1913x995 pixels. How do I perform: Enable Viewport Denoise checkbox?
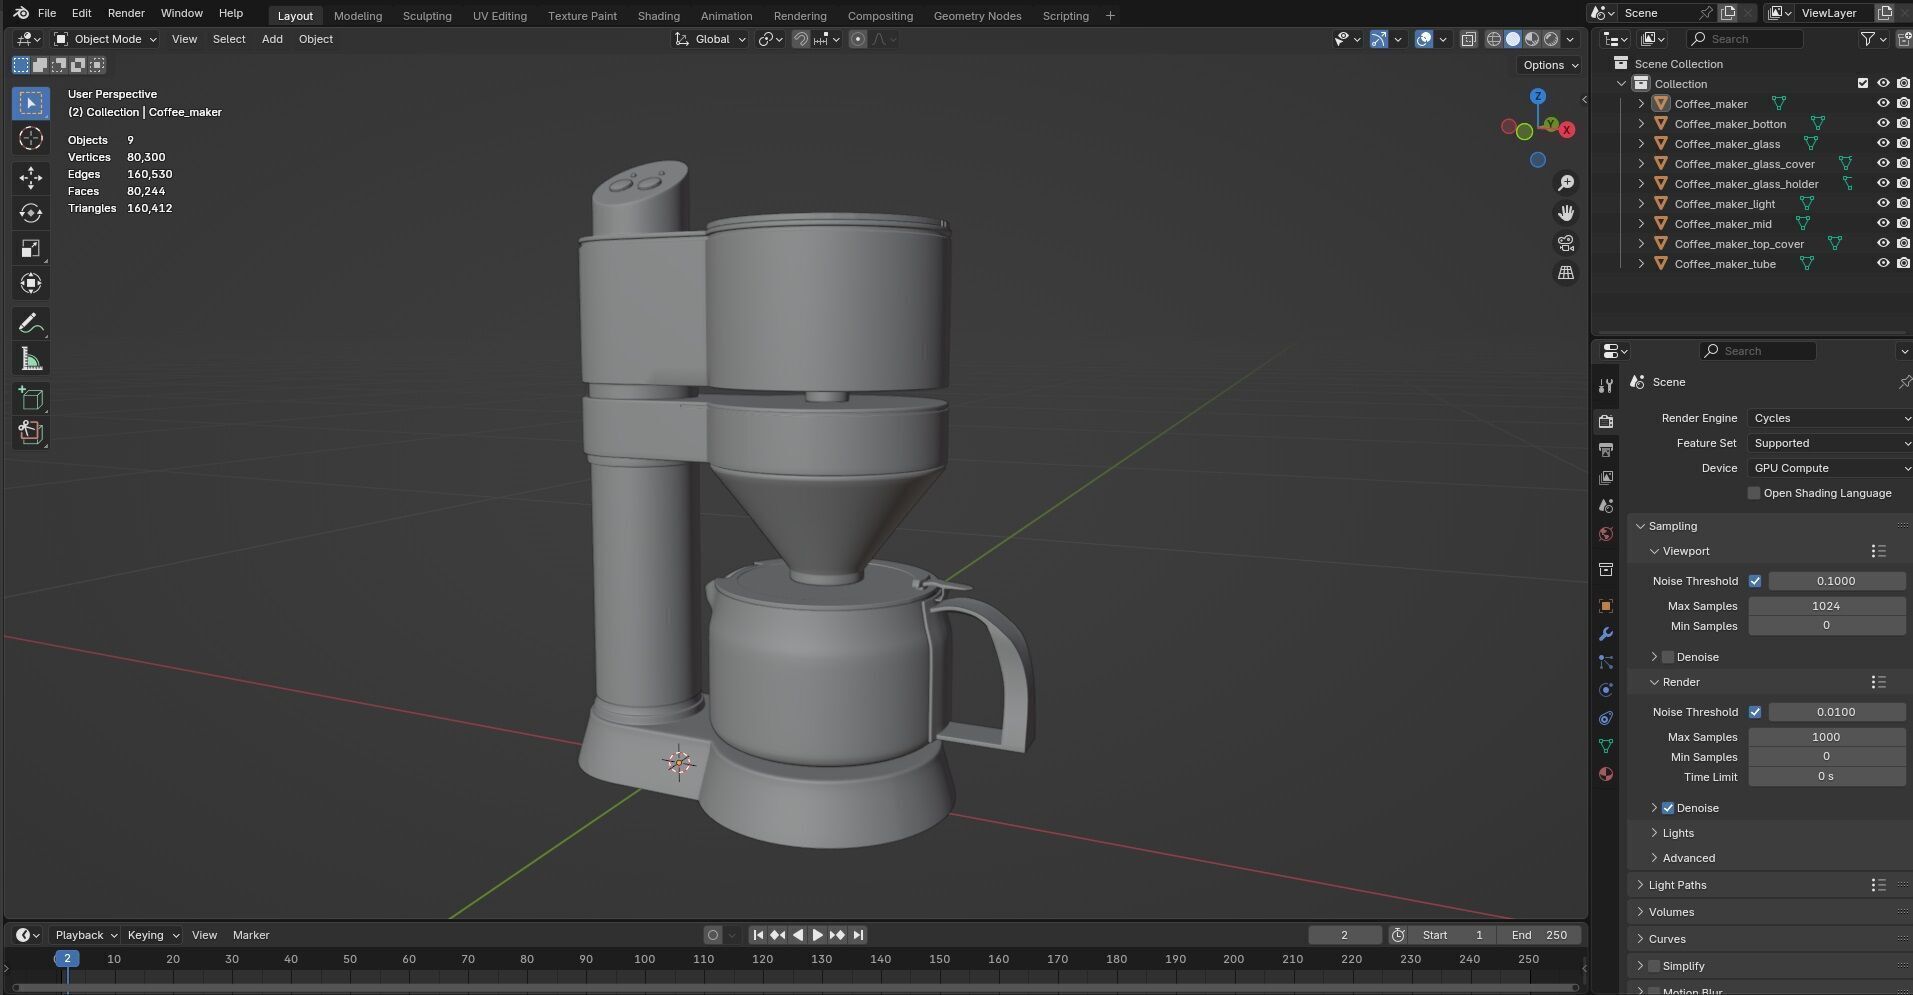coord(1668,657)
